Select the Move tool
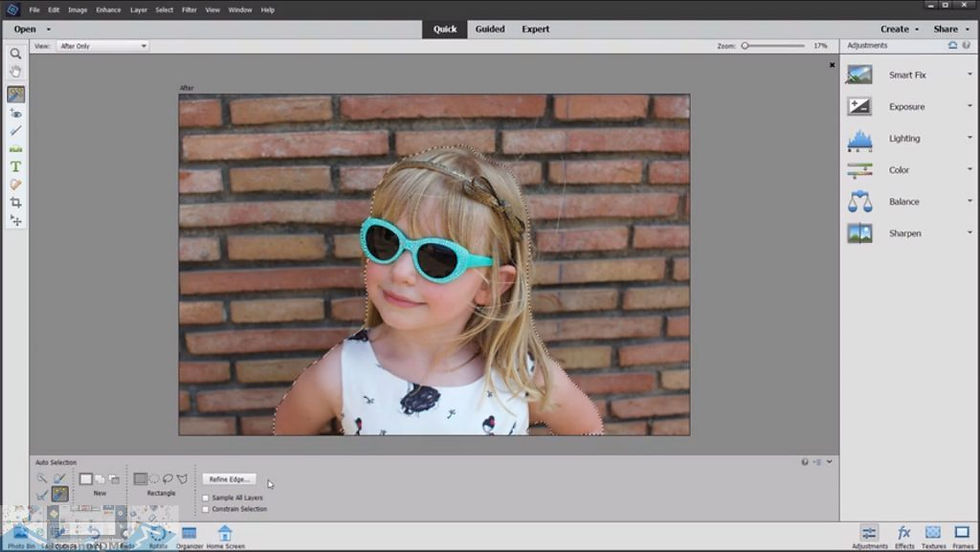 pos(16,220)
